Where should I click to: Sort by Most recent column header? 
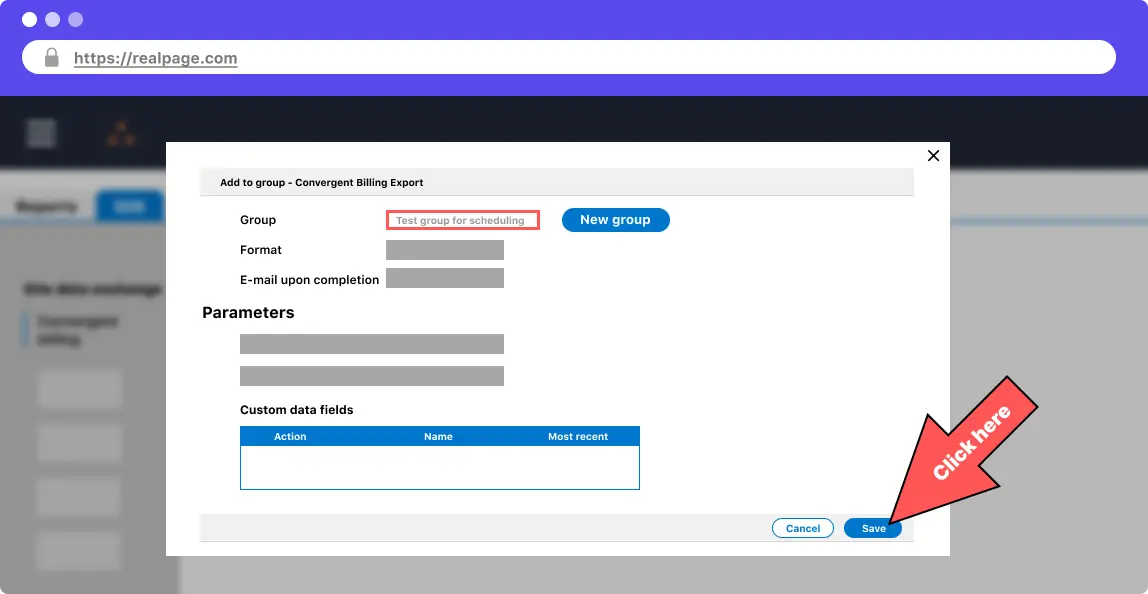point(578,436)
